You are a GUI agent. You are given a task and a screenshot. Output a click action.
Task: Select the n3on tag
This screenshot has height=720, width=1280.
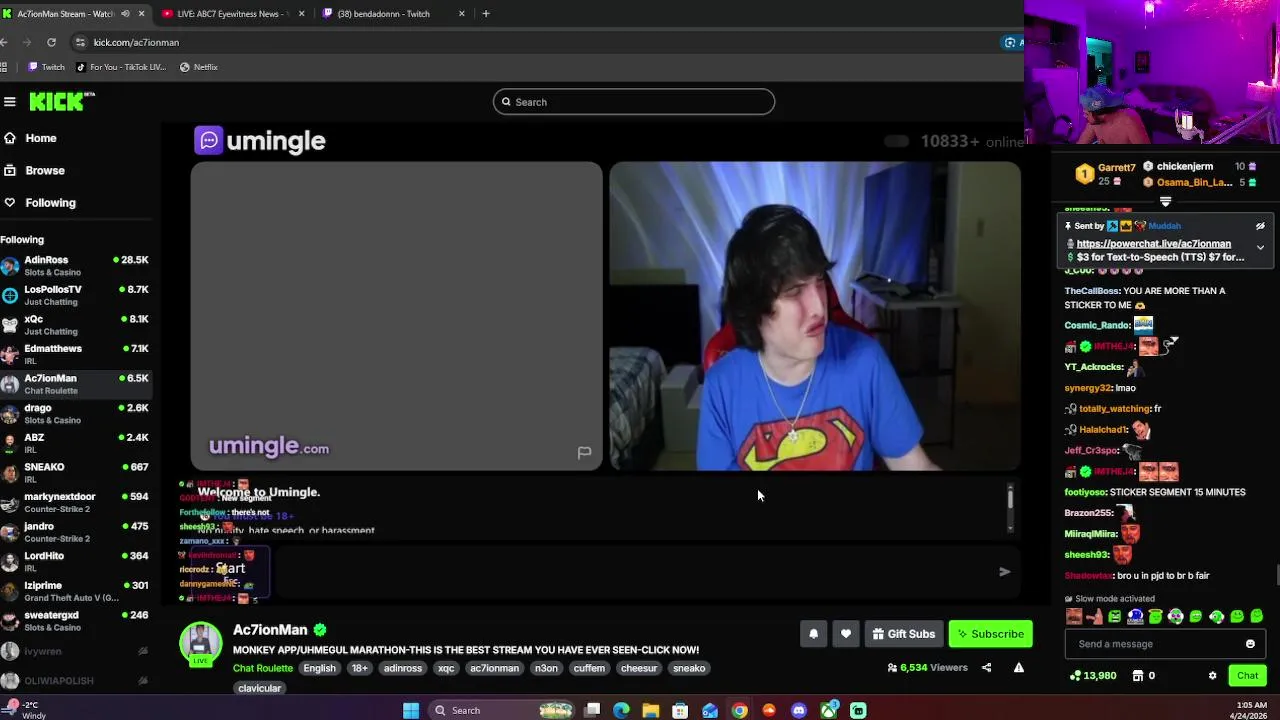coord(546,668)
